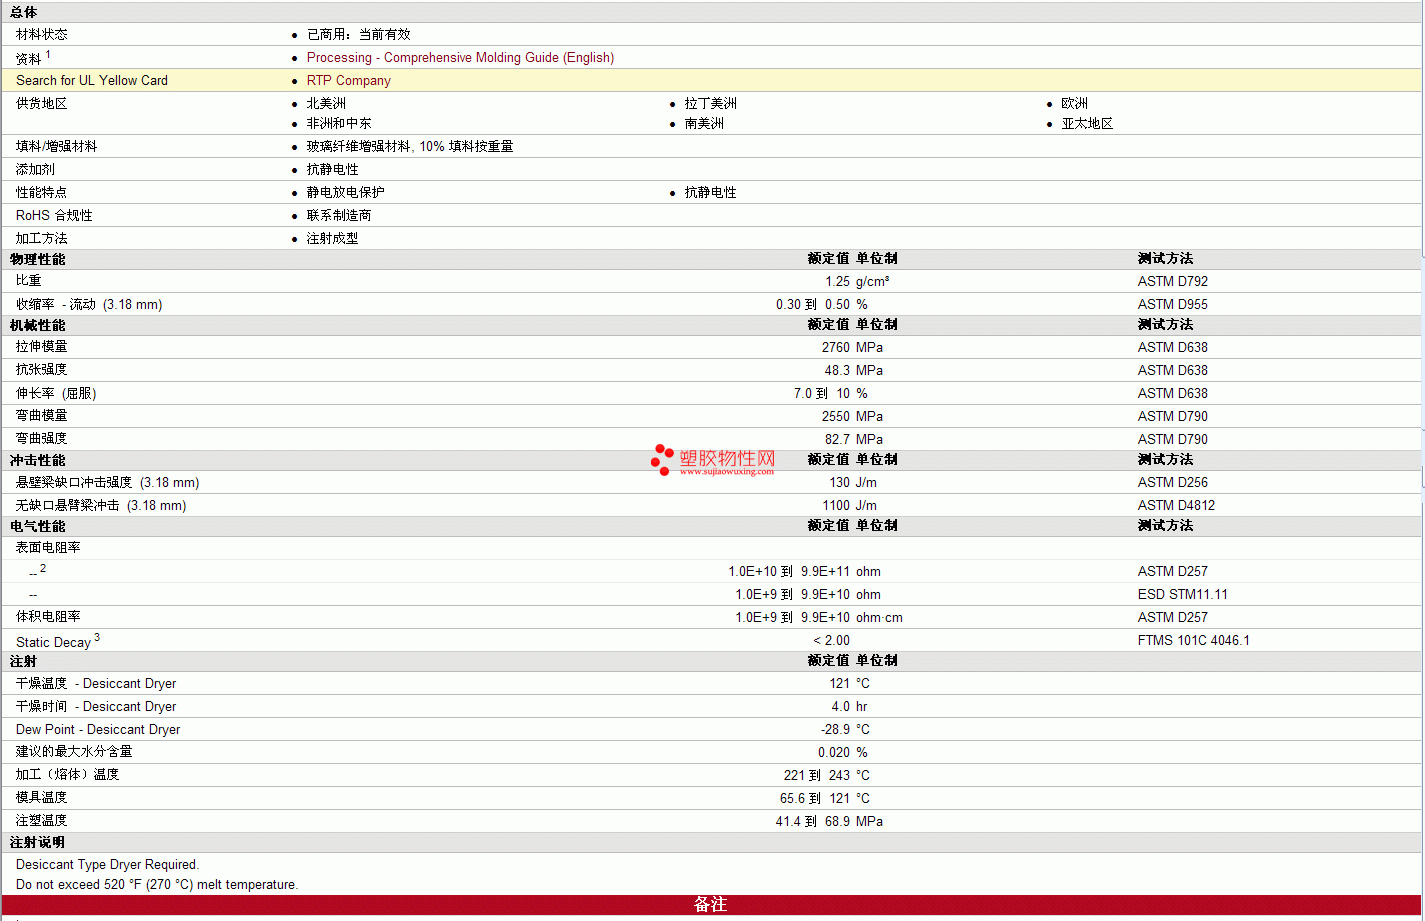Select the test method ASTM D955

[x=1173, y=305]
